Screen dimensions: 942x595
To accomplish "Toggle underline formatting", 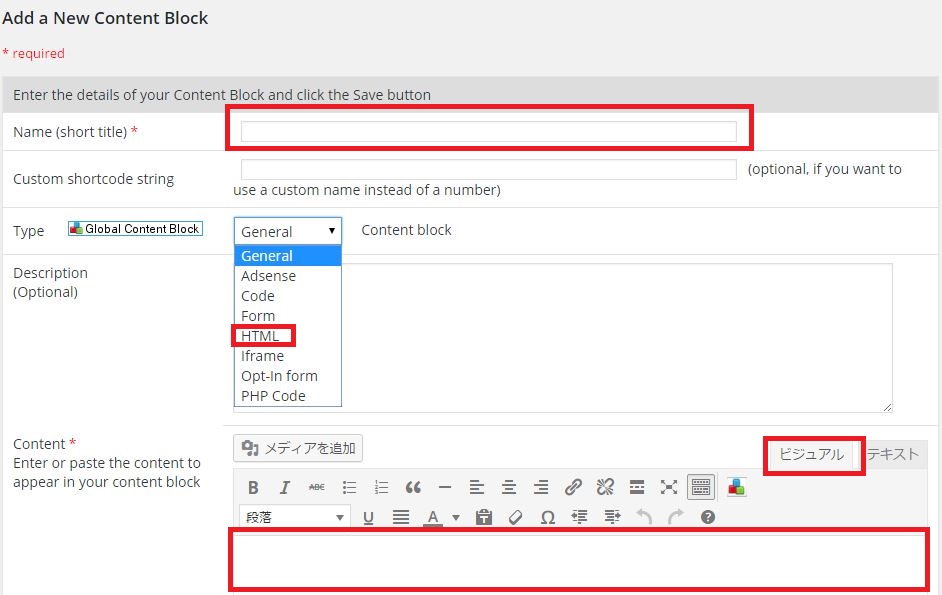I will 368,517.
